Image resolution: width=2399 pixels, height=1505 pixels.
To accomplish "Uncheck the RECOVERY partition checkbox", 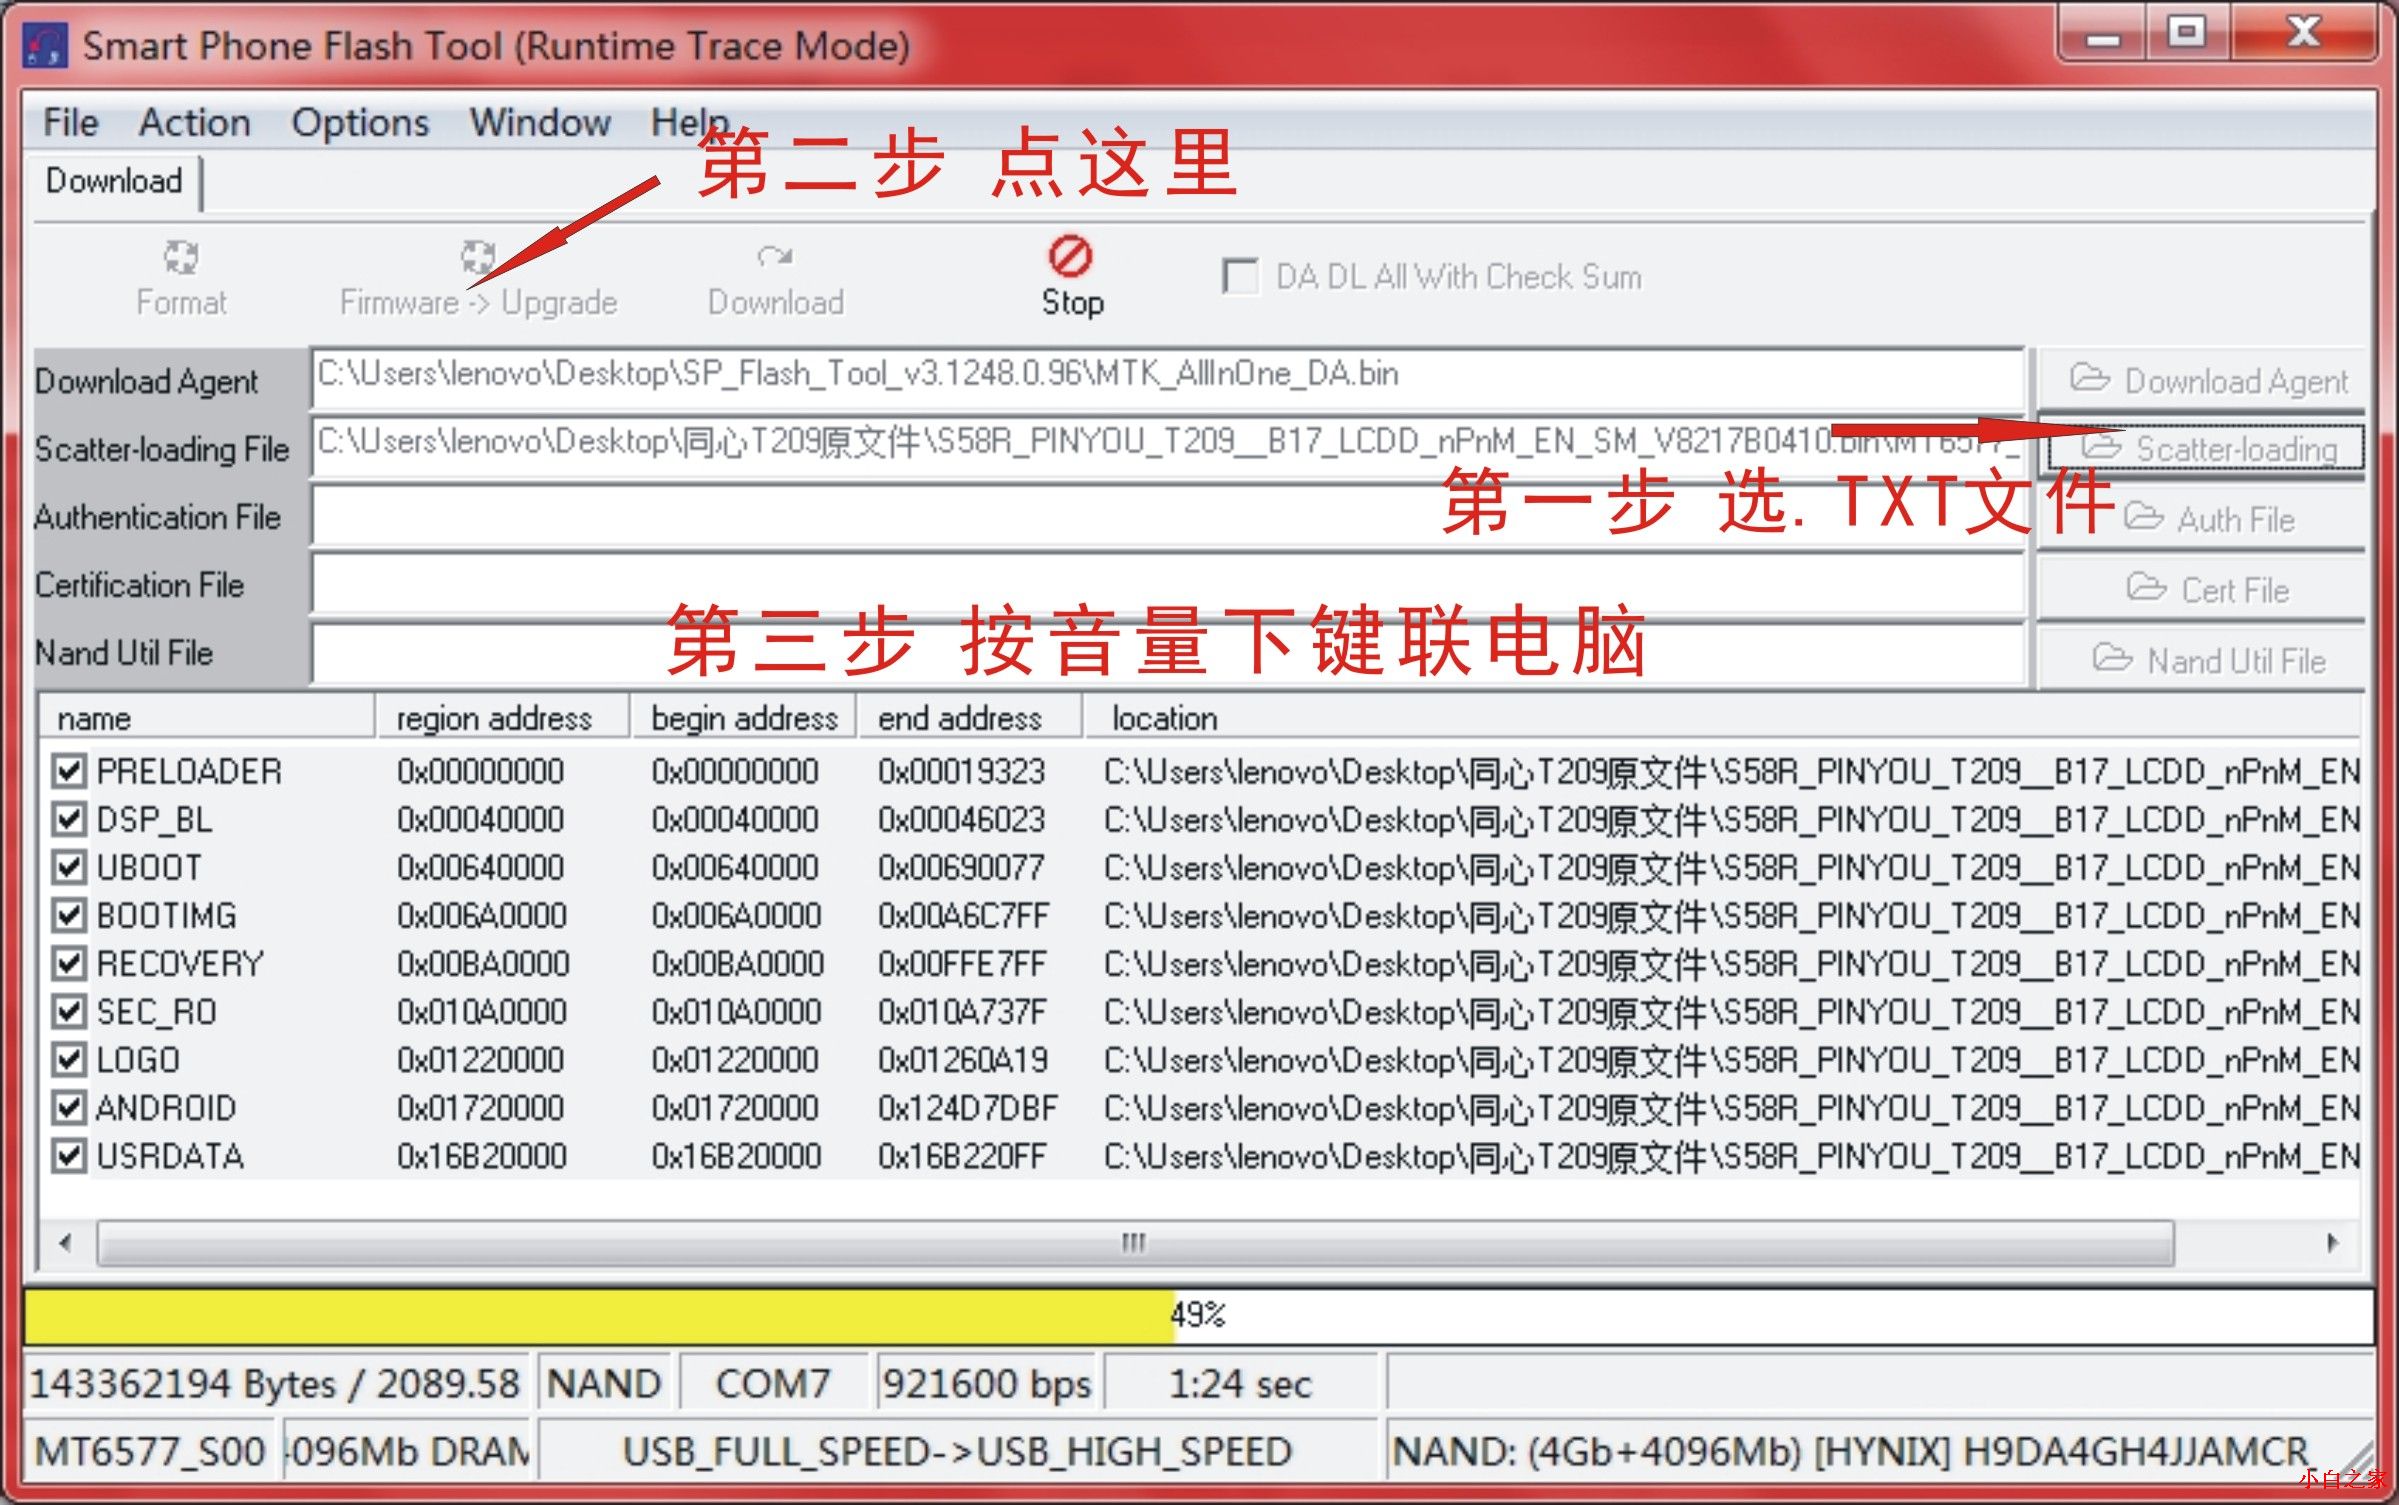I will 68,963.
